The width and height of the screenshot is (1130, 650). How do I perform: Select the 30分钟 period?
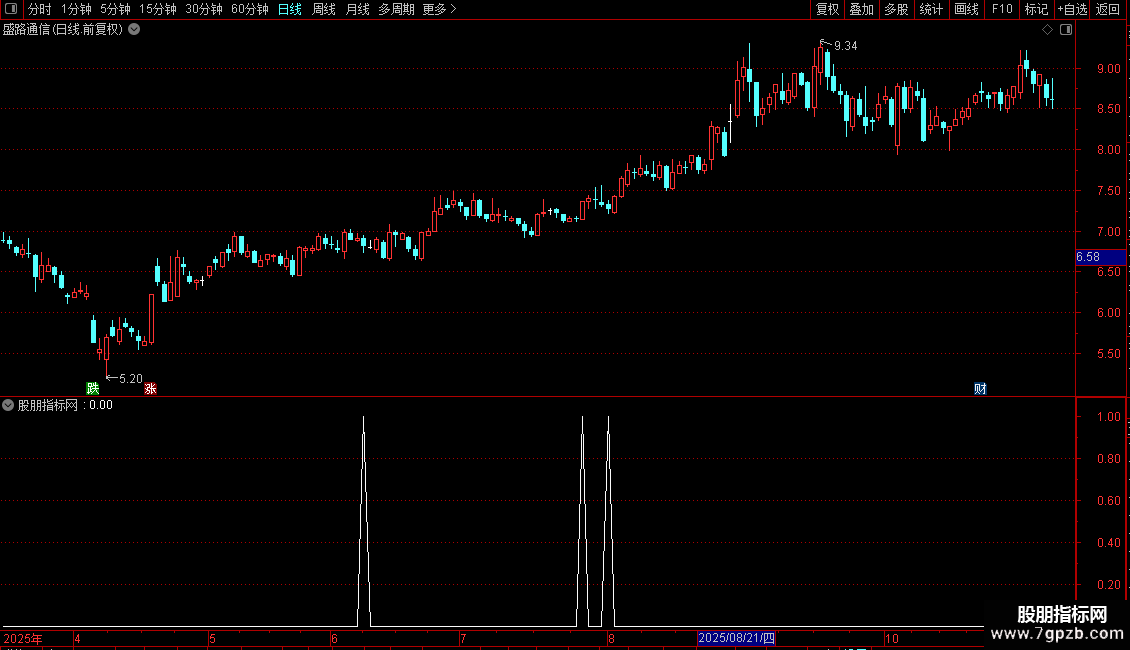click(204, 9)
